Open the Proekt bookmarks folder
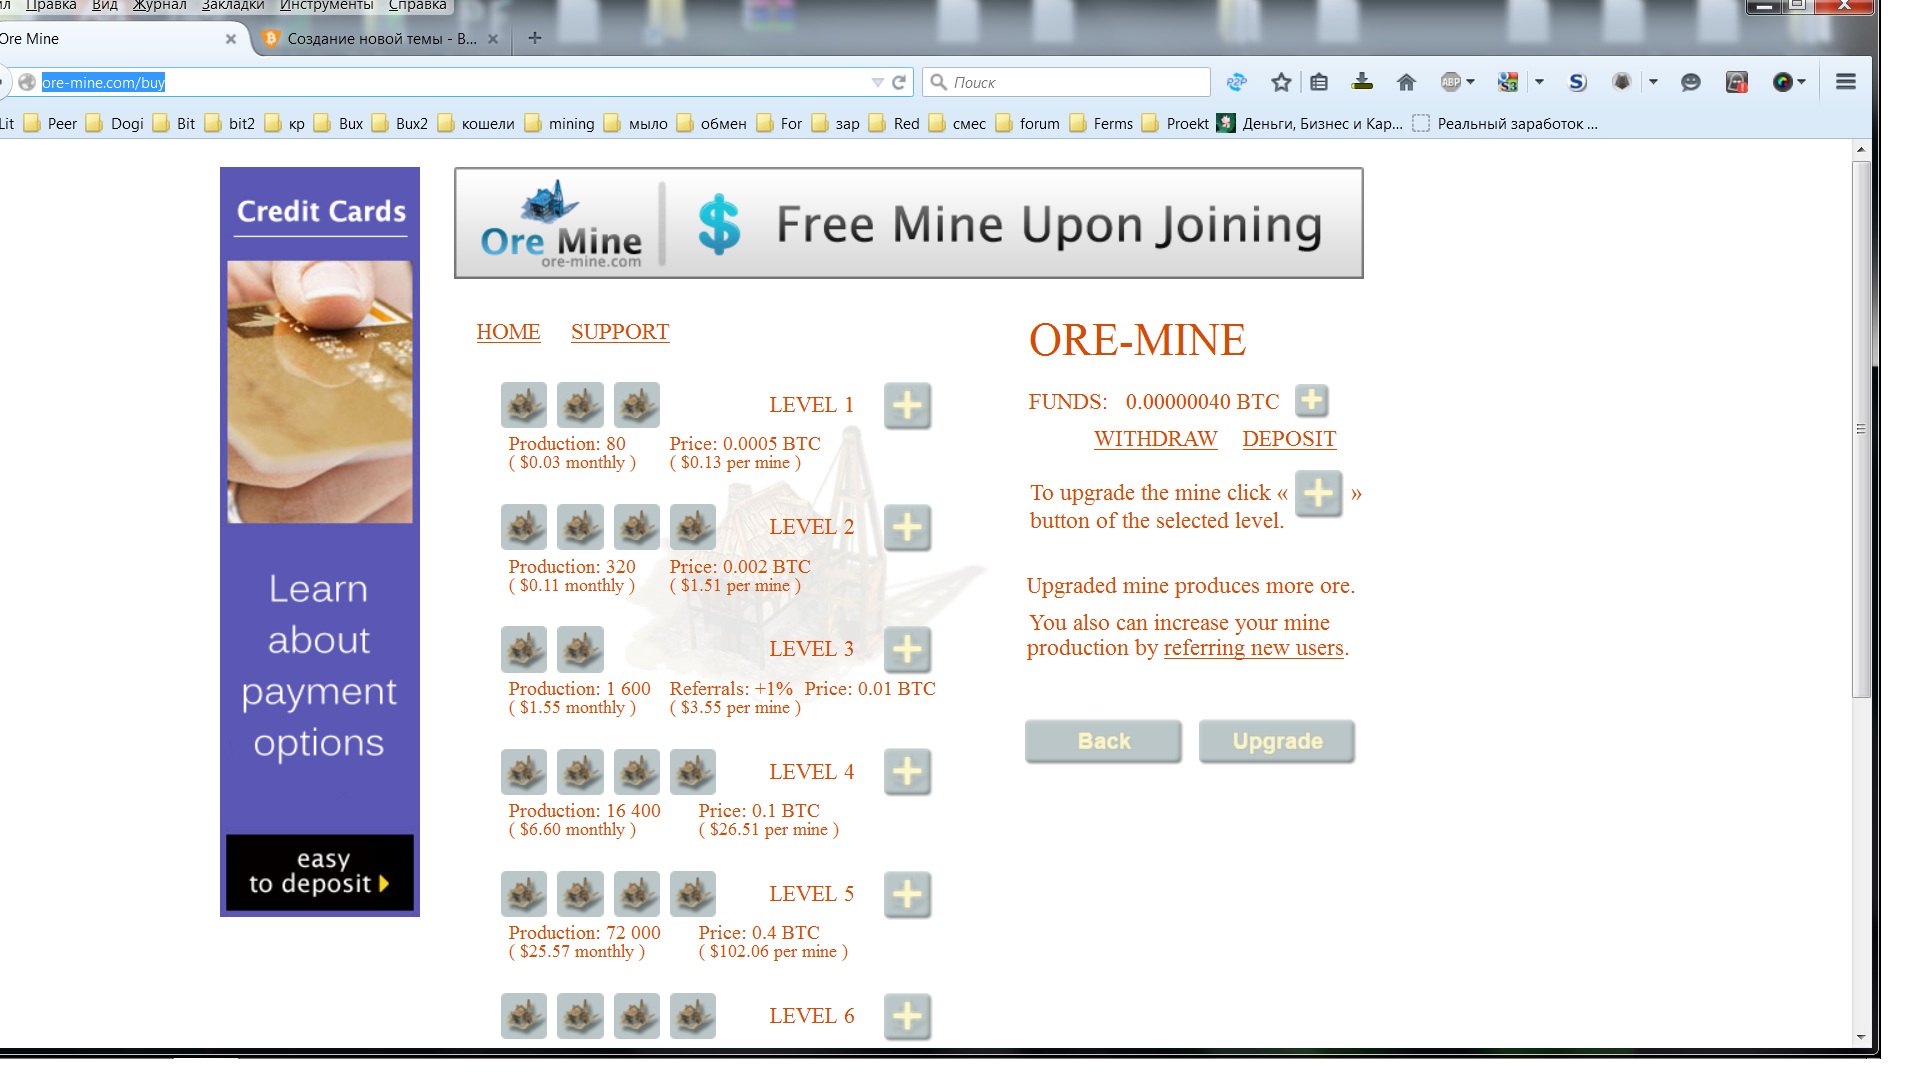 tap(1177, 124)
